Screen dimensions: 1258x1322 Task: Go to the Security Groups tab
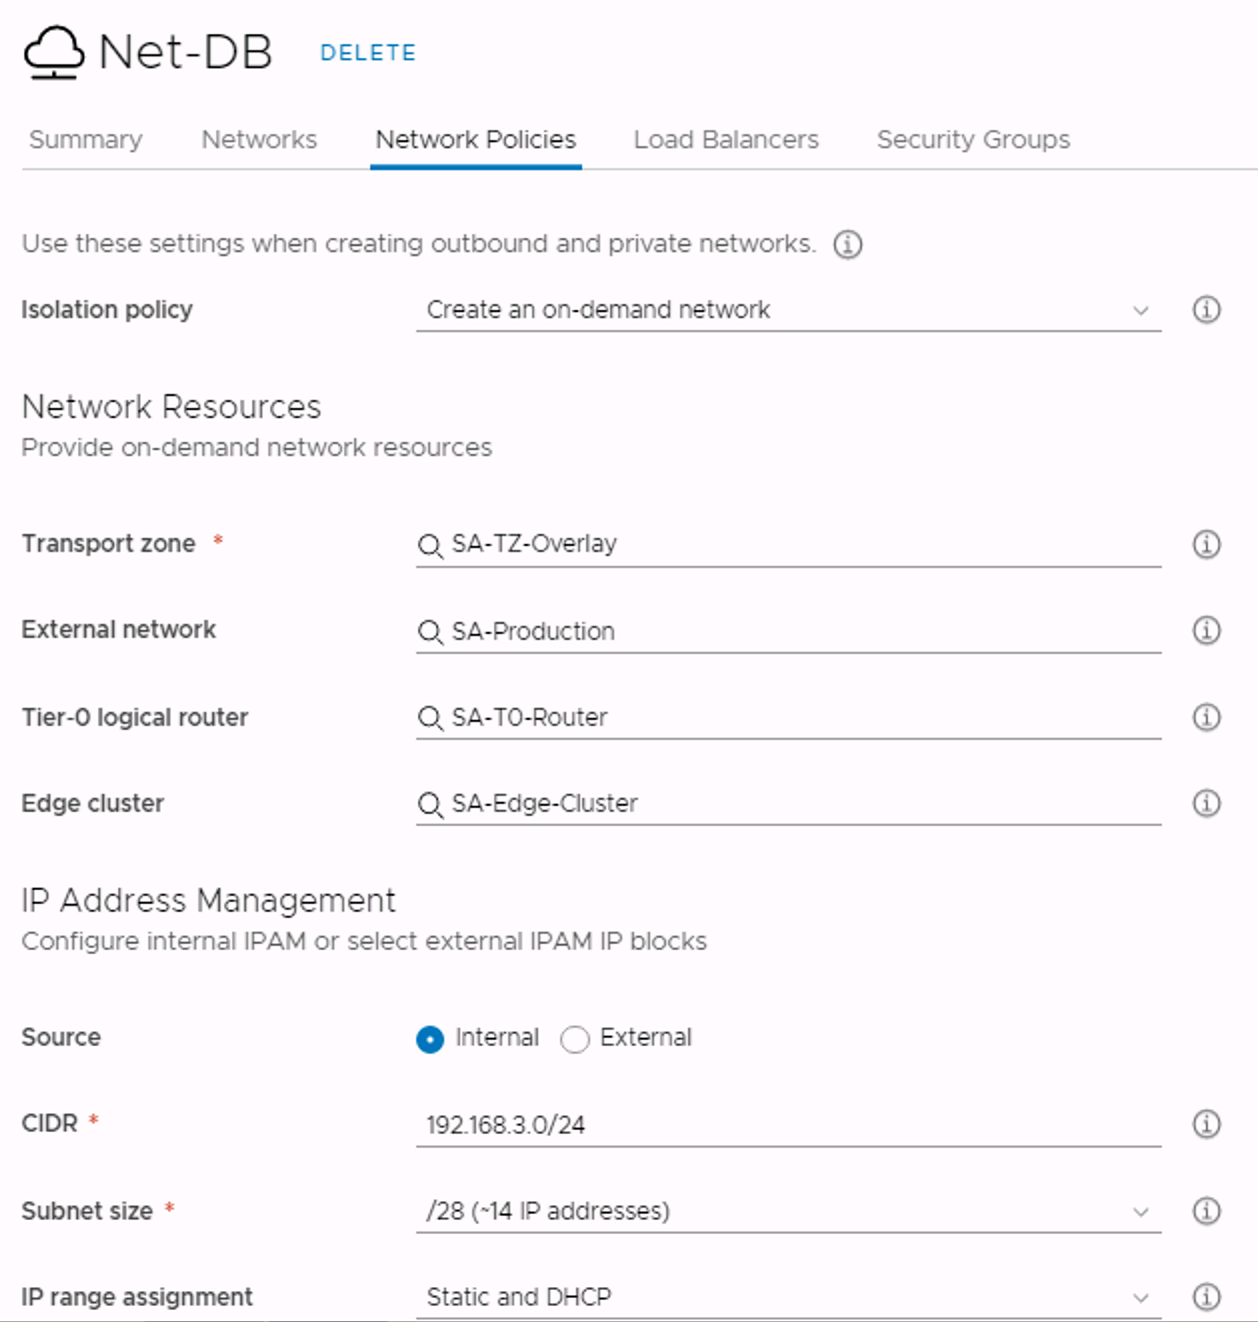(x=973, y=139)
